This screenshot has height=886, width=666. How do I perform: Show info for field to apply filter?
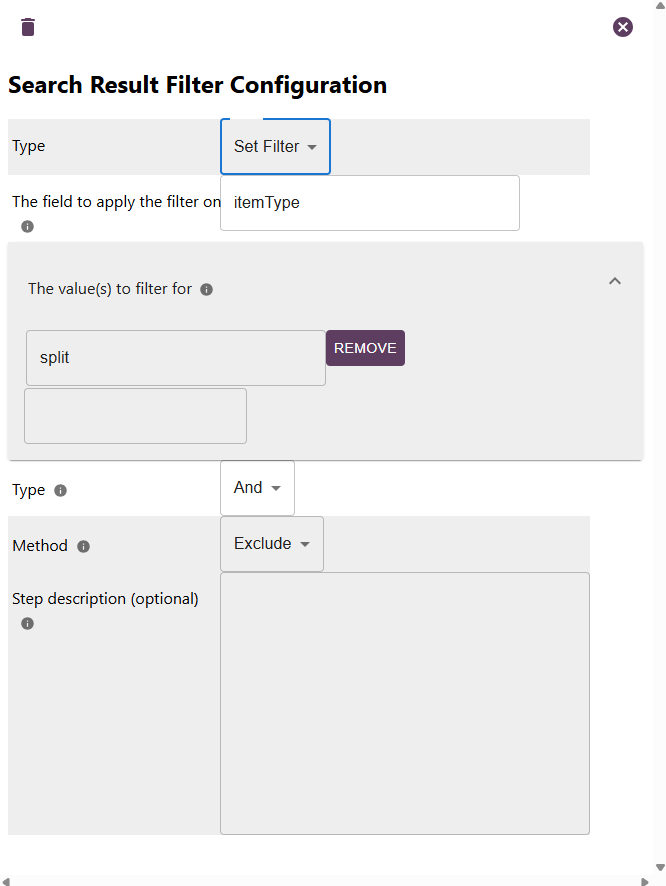[27, 227]
